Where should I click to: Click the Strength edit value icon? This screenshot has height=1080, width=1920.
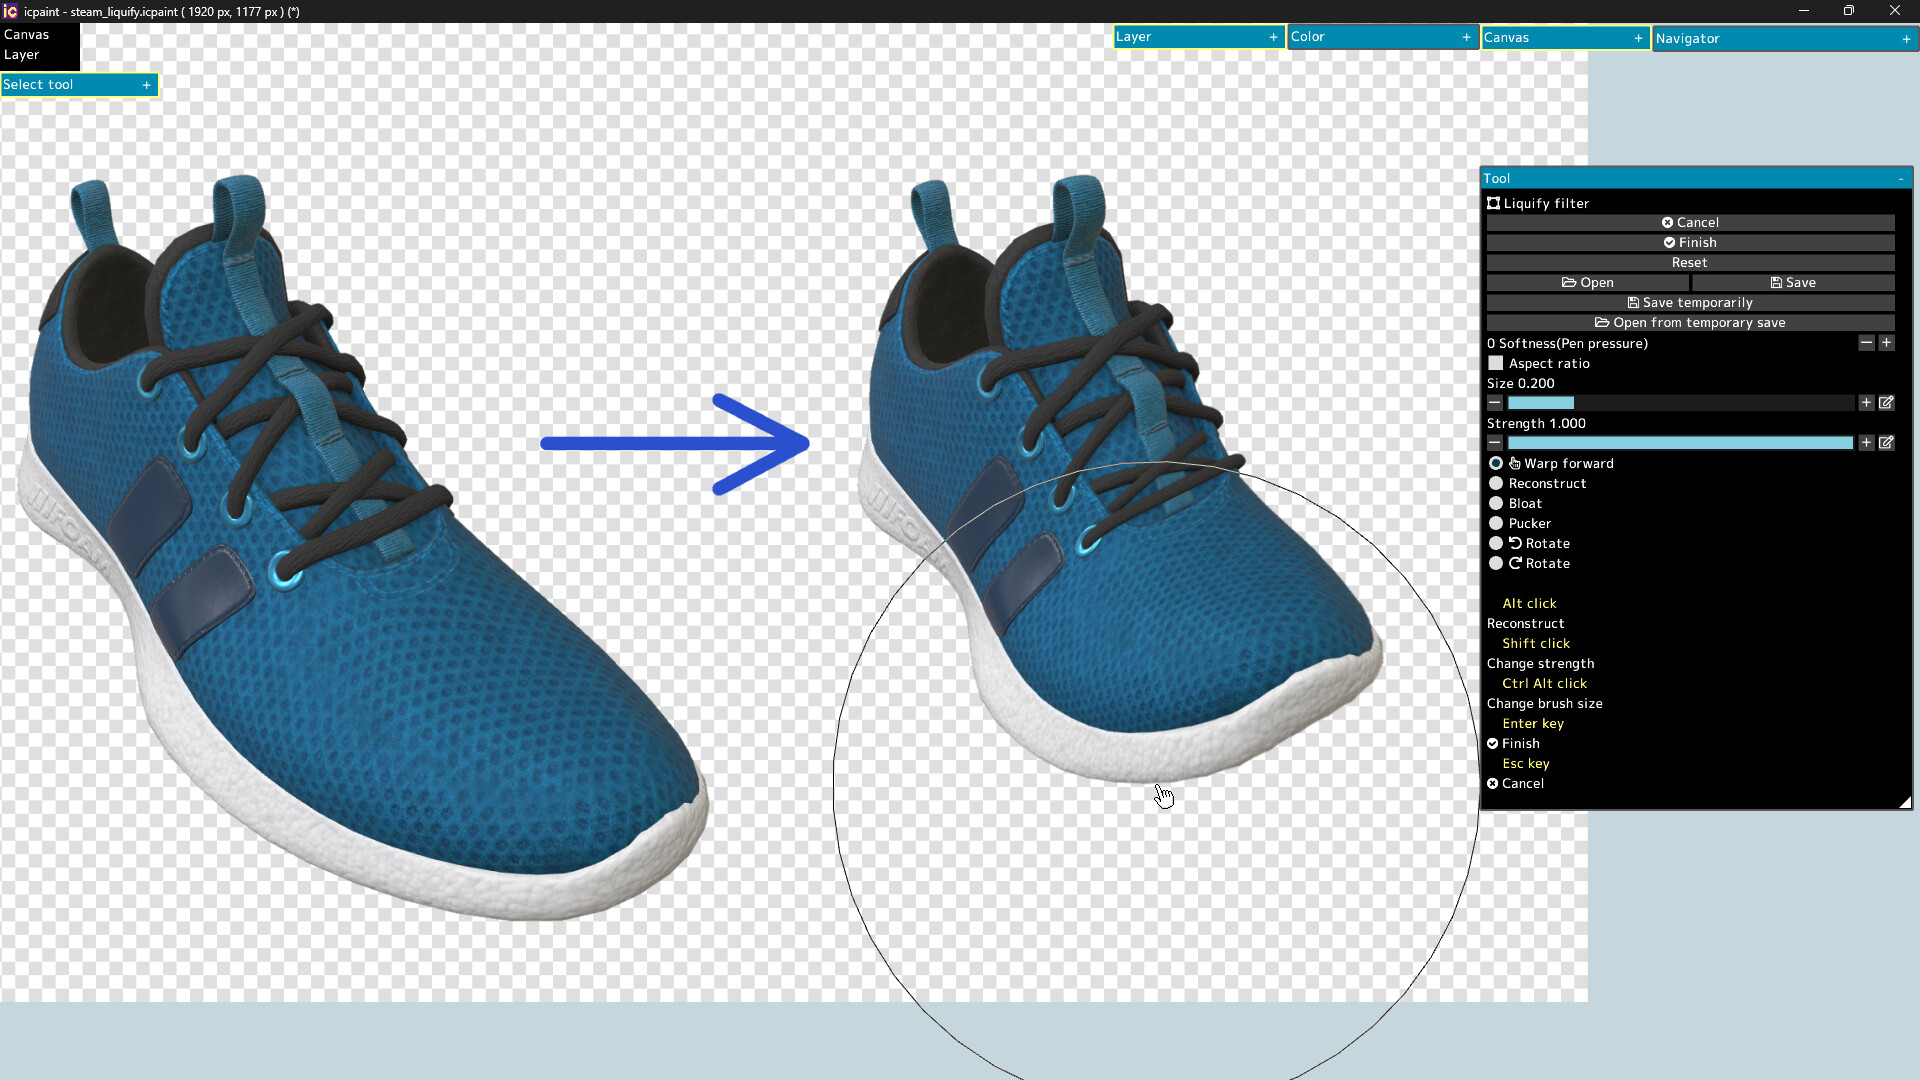tap(1886, 443)
